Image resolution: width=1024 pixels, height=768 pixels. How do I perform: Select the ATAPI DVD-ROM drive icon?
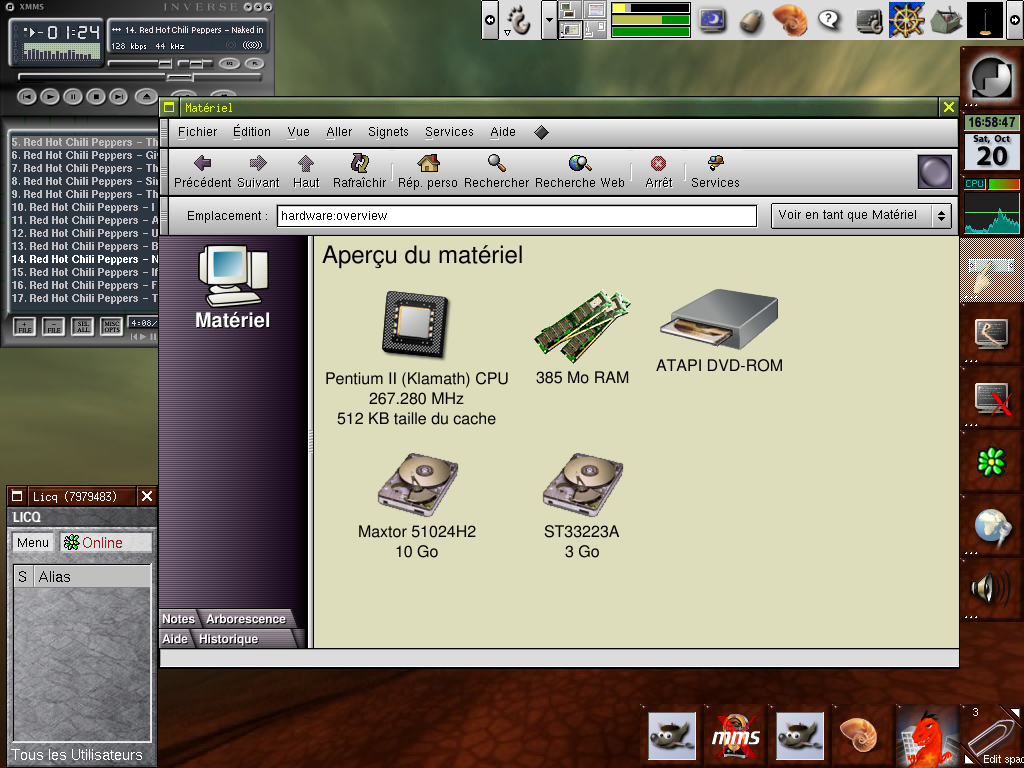718,319
